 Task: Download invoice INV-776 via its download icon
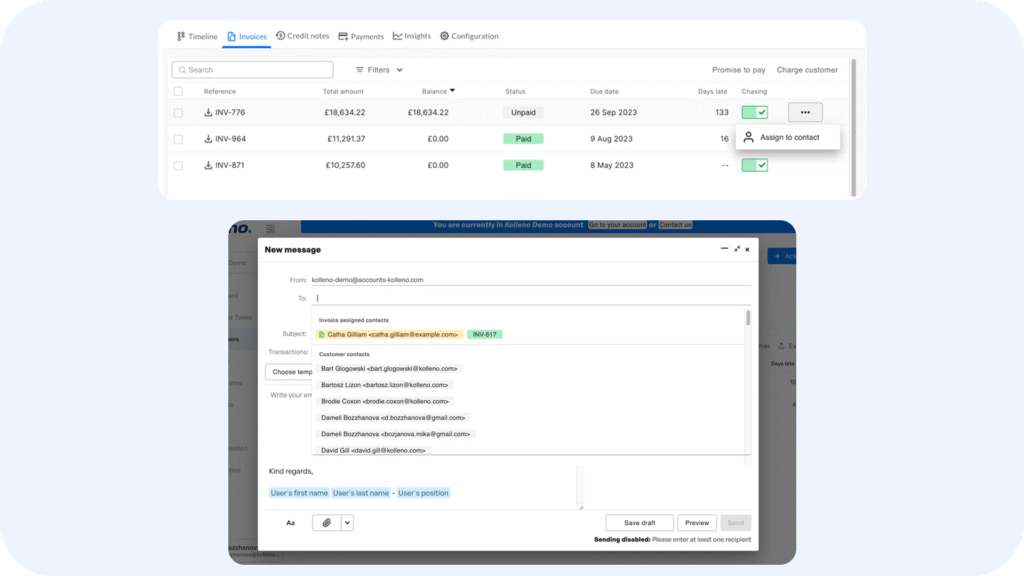(x=209, y=113)
